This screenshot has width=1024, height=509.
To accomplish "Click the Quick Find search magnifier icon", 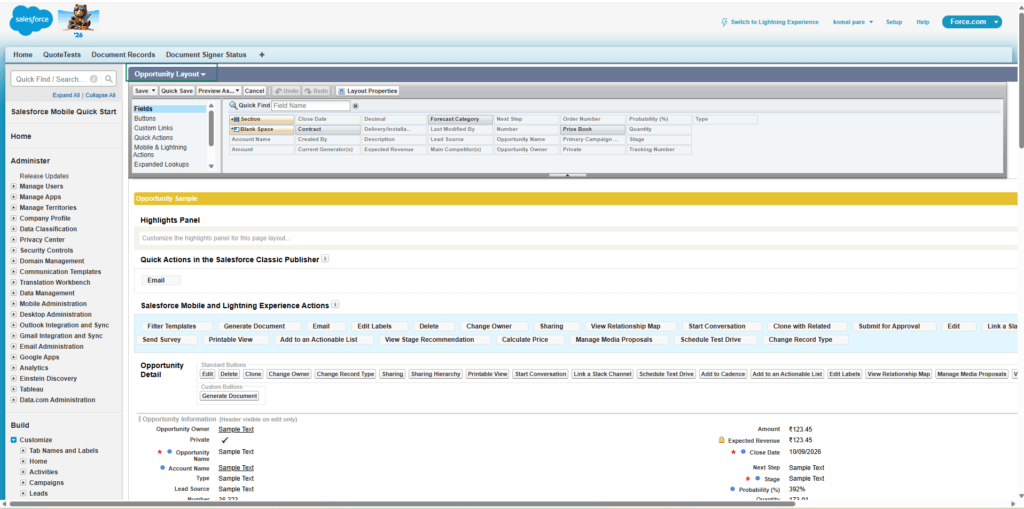I will pyautogui.click(x=109, y=78).
